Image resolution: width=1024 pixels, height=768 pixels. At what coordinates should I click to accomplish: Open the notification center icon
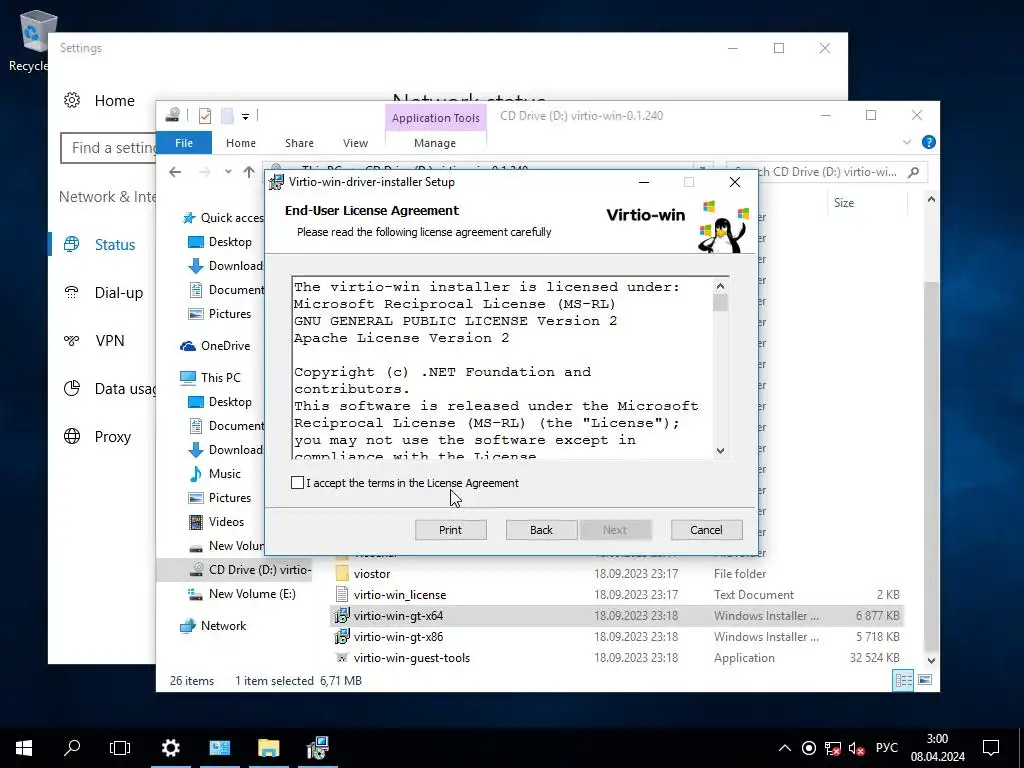(991, 748)
